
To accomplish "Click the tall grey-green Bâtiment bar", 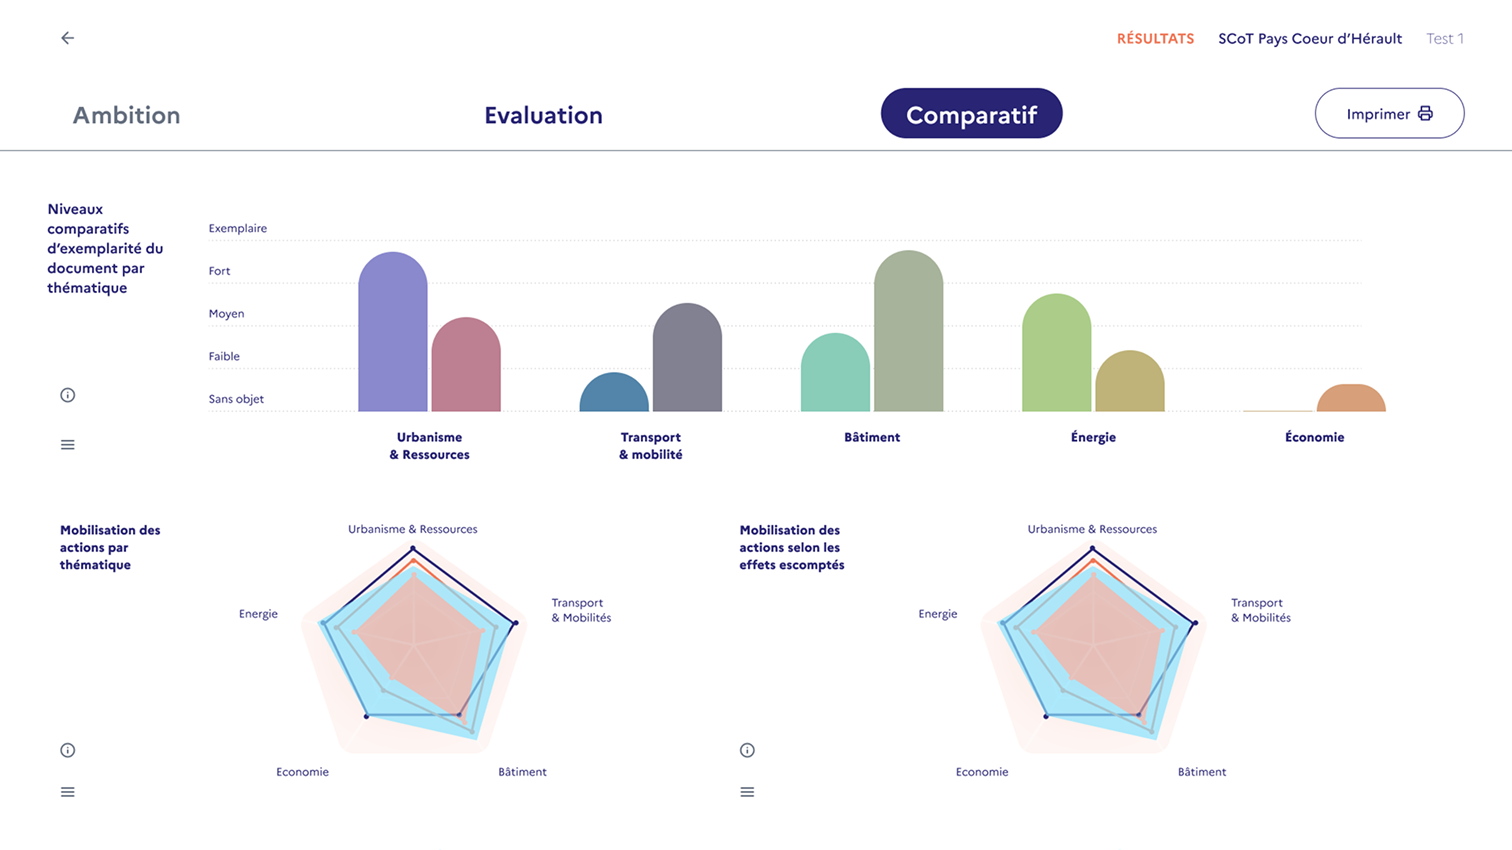I will 908,335.
